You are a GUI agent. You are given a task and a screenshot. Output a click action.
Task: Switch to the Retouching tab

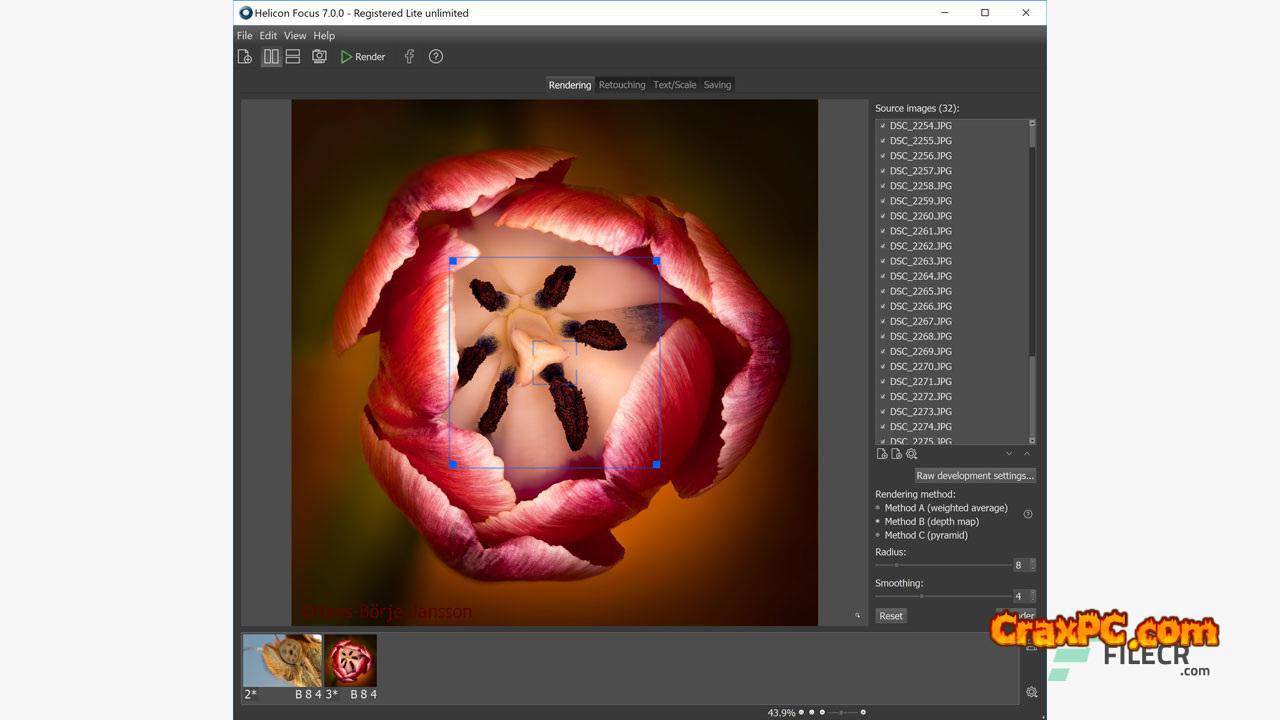pyautogui.click(x=622, y=85)
